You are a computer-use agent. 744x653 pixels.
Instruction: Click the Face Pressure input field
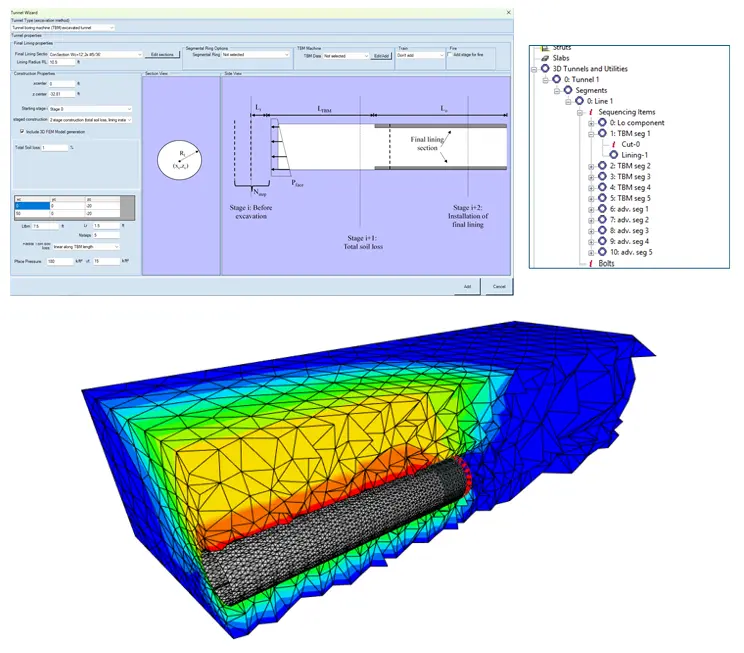pyautogui.click(x=60, y=261)
